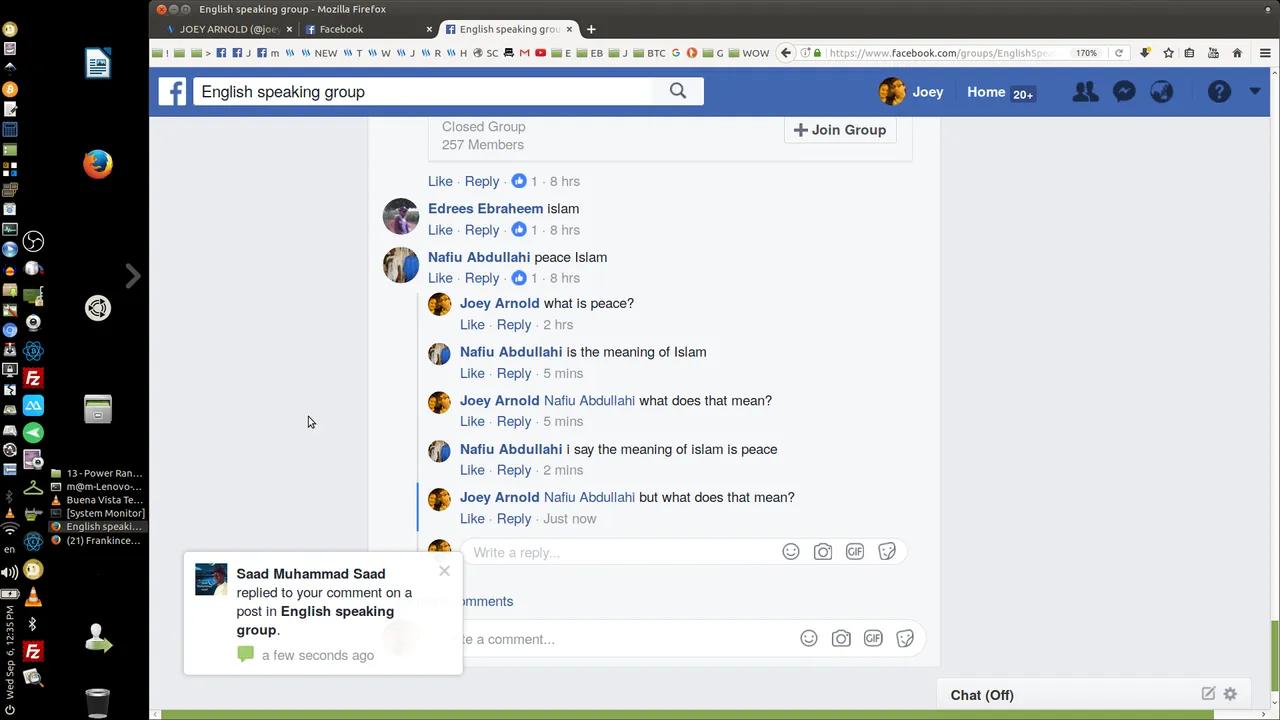Like "is the meaning of Islam" reply
The height and width of the screenshot is (720, 1280).
472,373
